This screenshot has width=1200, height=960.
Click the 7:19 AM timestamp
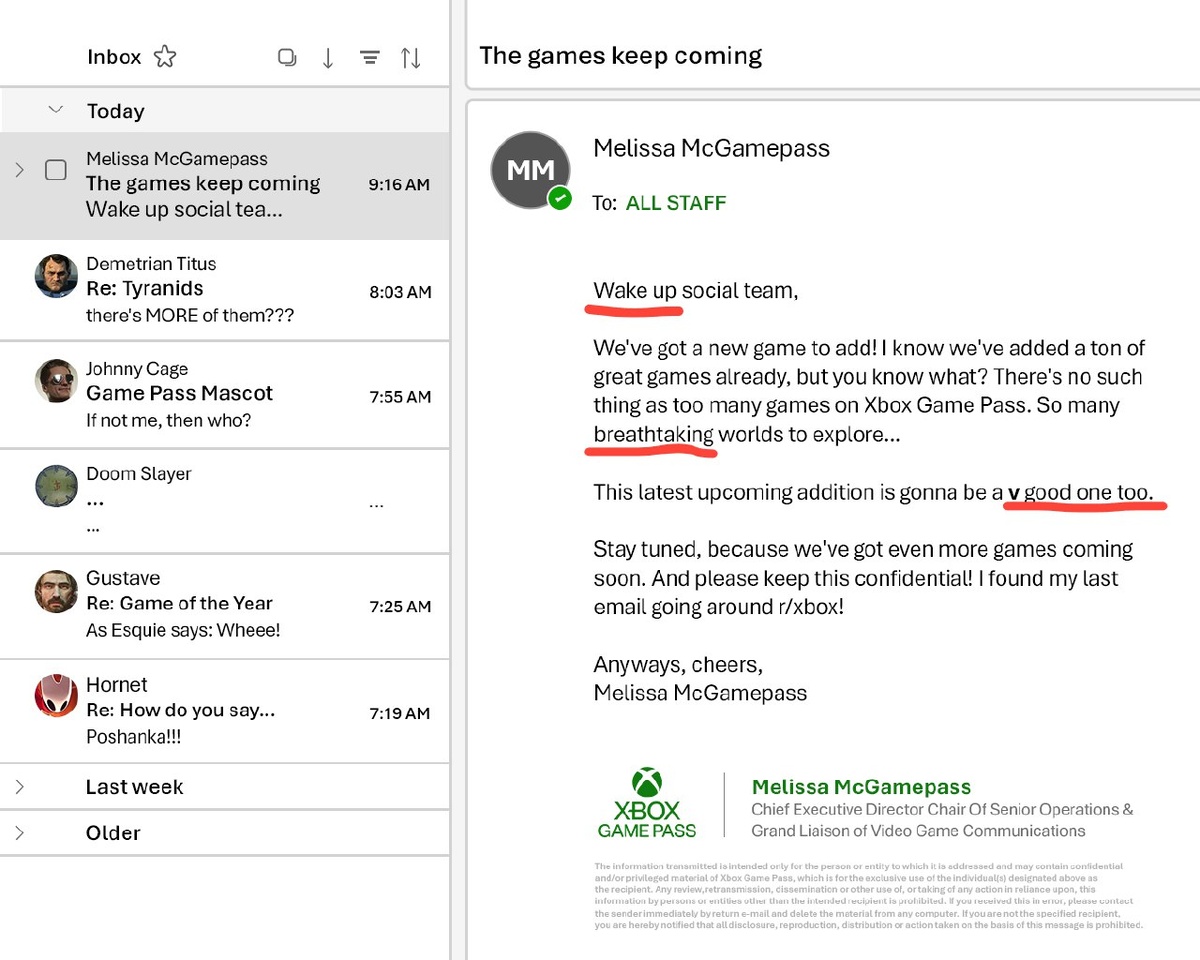pyautogui.click(x=400, y=713)
